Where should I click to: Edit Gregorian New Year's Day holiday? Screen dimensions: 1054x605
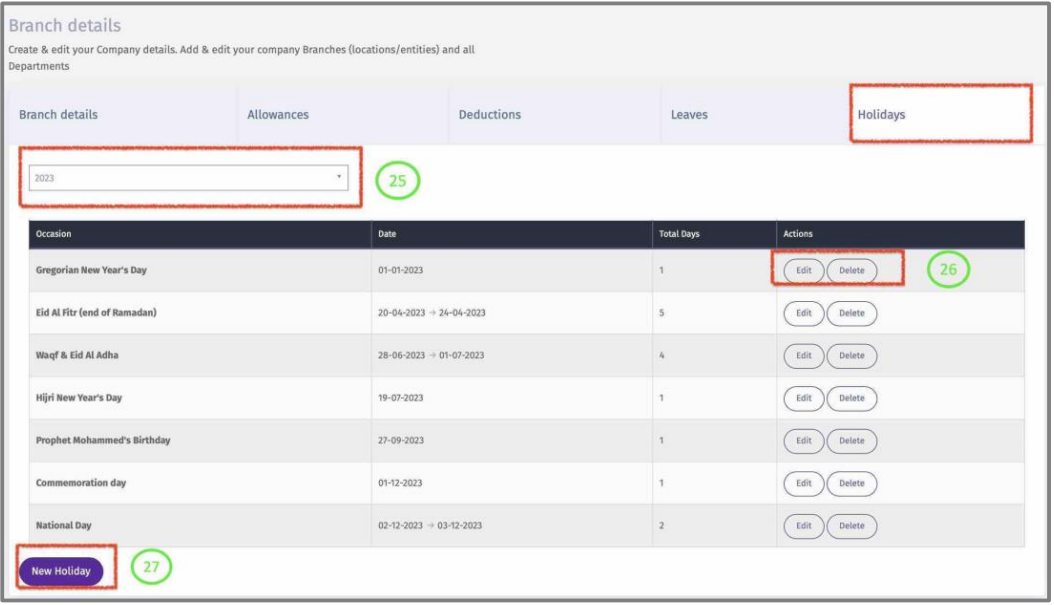click(803, 271)
